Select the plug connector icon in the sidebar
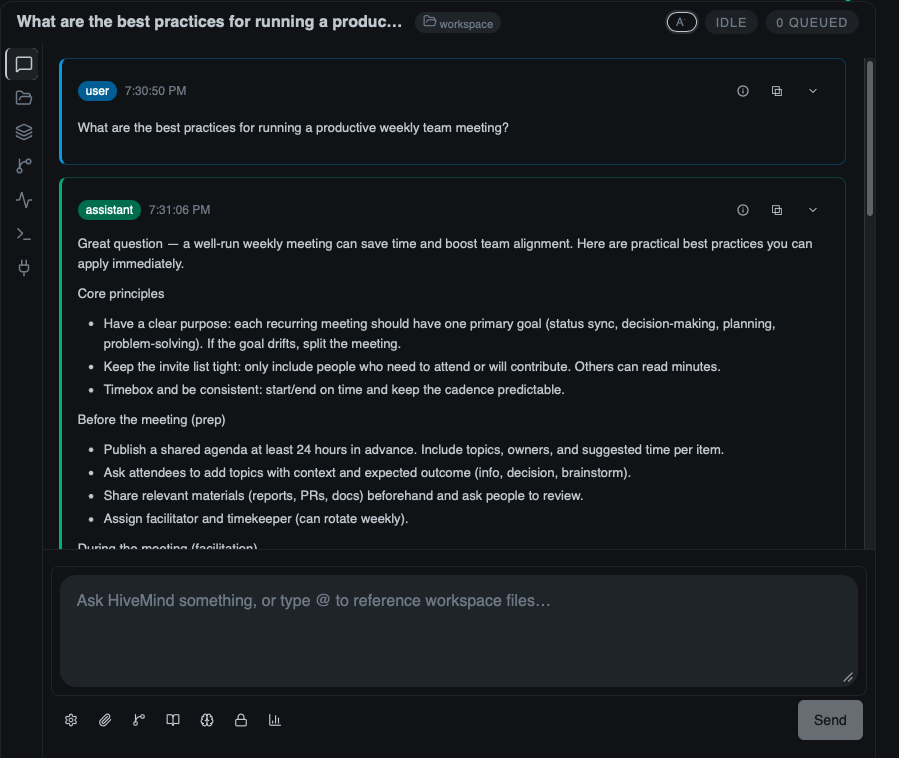 pos(23,267)
